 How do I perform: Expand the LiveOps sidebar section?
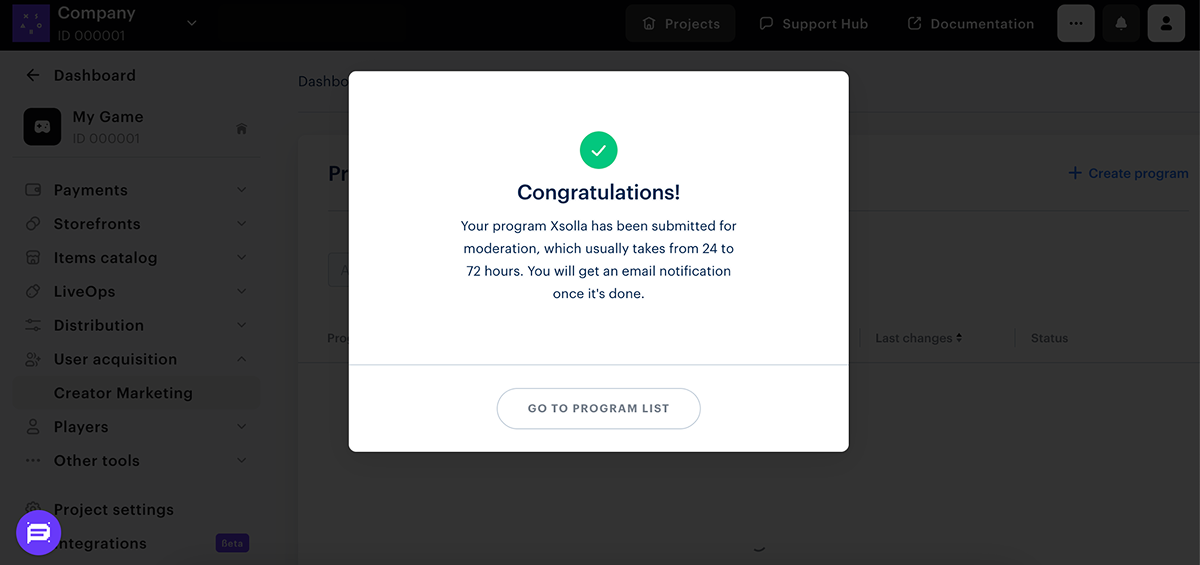(241, 292)
